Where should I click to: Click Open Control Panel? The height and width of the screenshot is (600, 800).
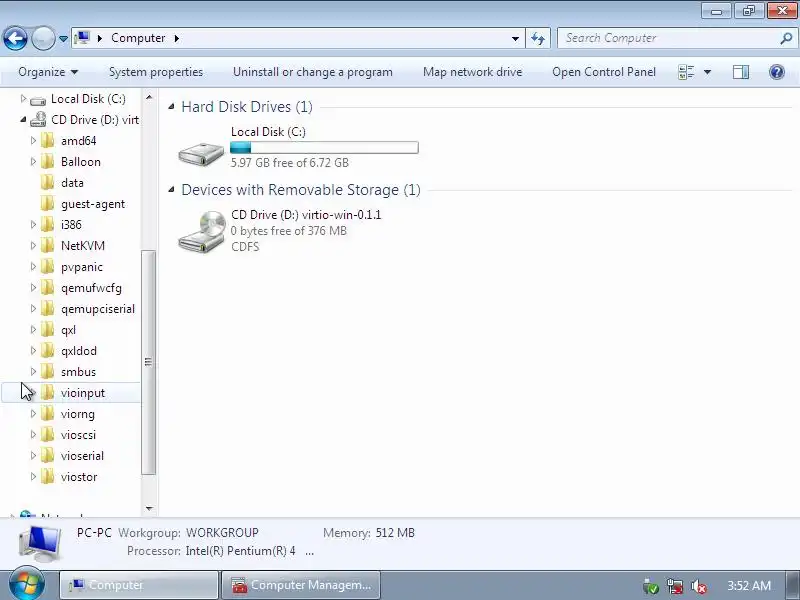[x=604, y=72]
